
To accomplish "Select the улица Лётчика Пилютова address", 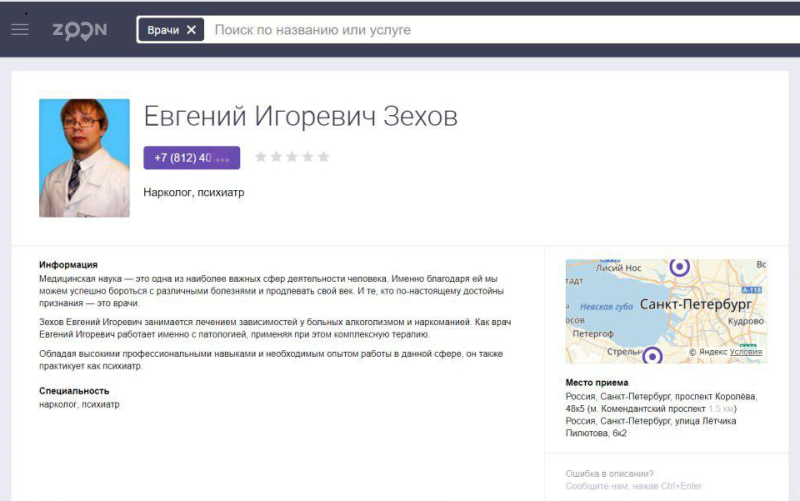I will pos(650,427).
